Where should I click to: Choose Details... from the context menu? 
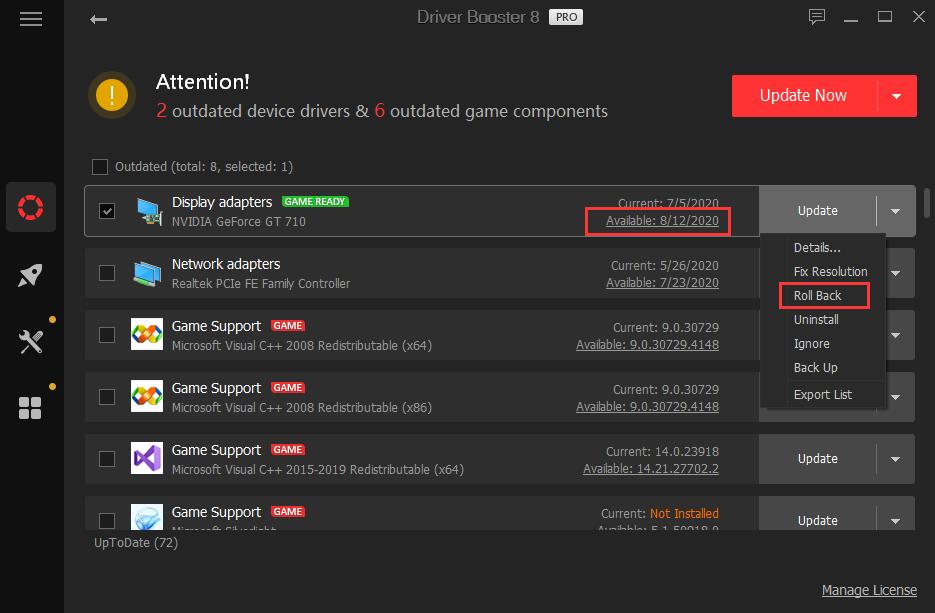tap(817, 247)
